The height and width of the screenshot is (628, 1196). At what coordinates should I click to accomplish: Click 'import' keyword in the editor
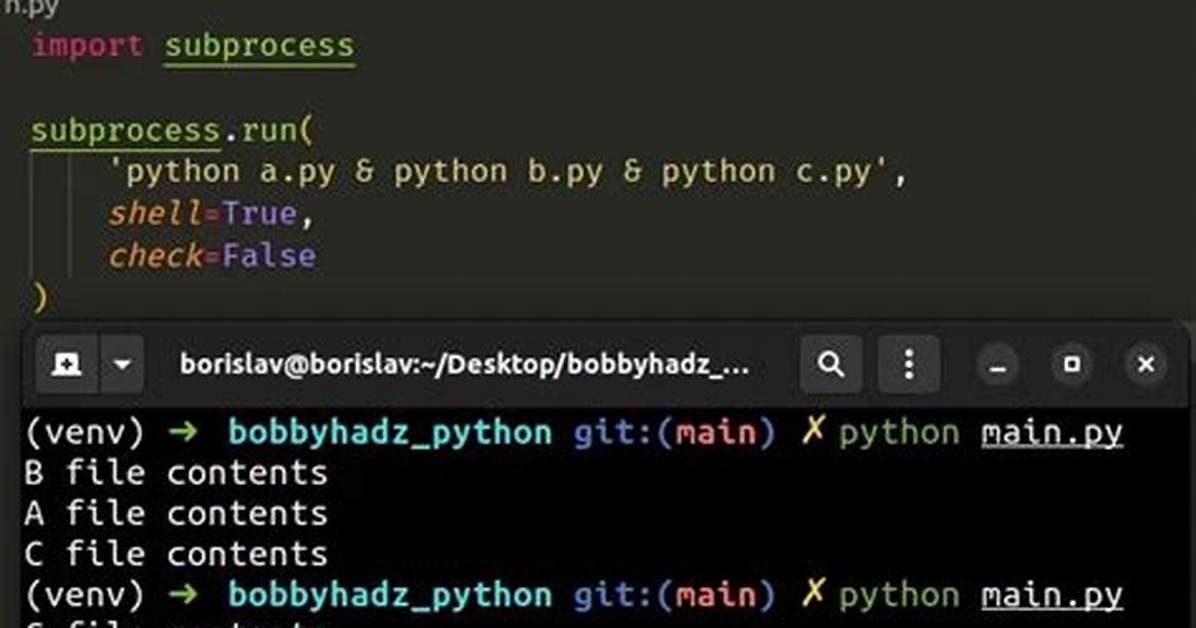pyautogui.click(x=87, y=46)
